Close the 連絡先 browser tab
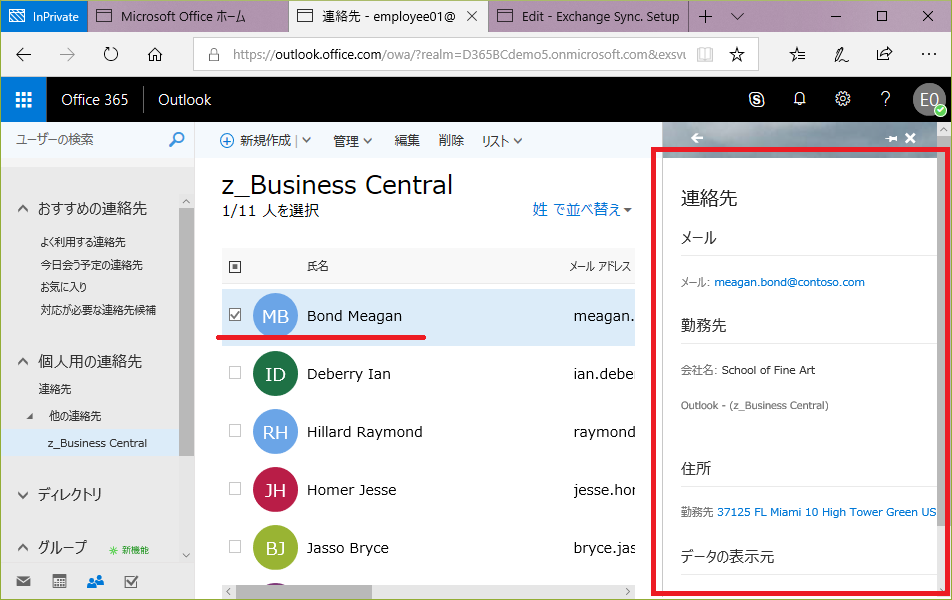This screenshot has height=600, width=952. [472, 16]
